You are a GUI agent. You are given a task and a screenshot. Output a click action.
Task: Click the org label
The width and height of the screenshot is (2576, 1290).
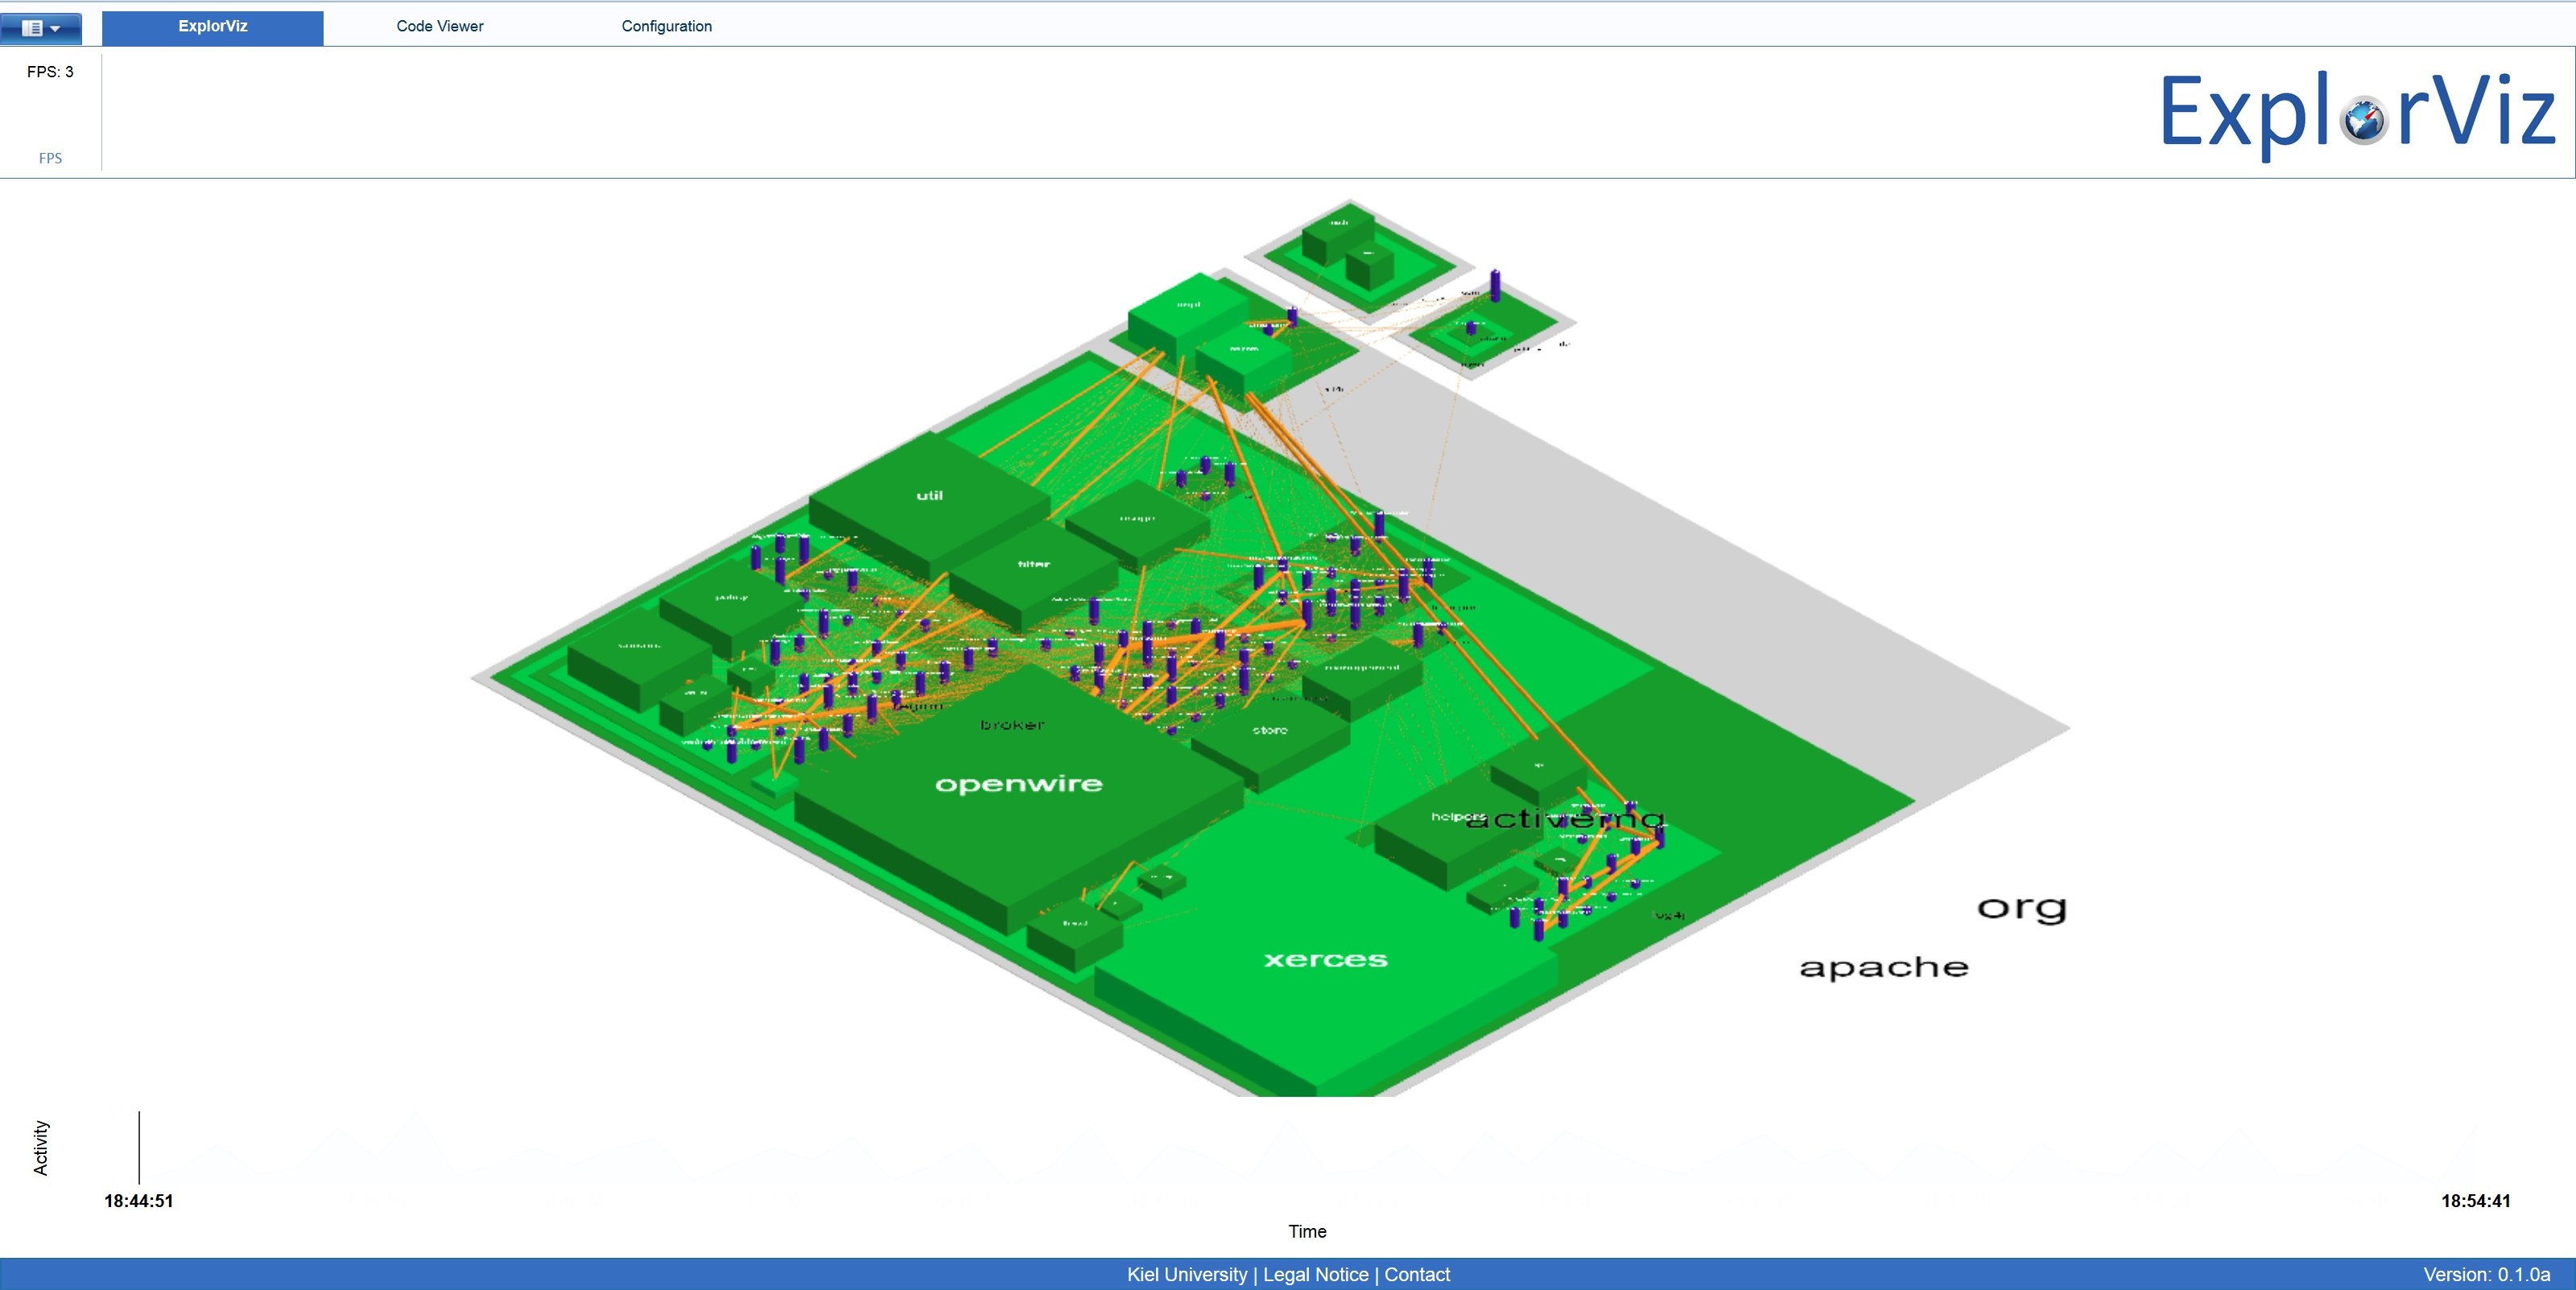point(2022,909)
